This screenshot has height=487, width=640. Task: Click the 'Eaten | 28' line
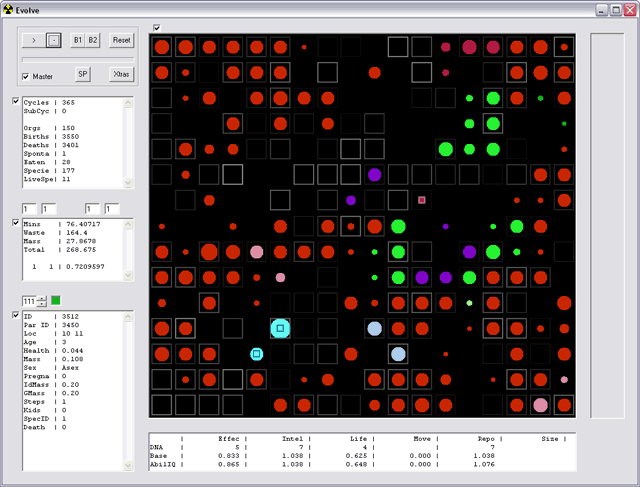pos(47,162)
